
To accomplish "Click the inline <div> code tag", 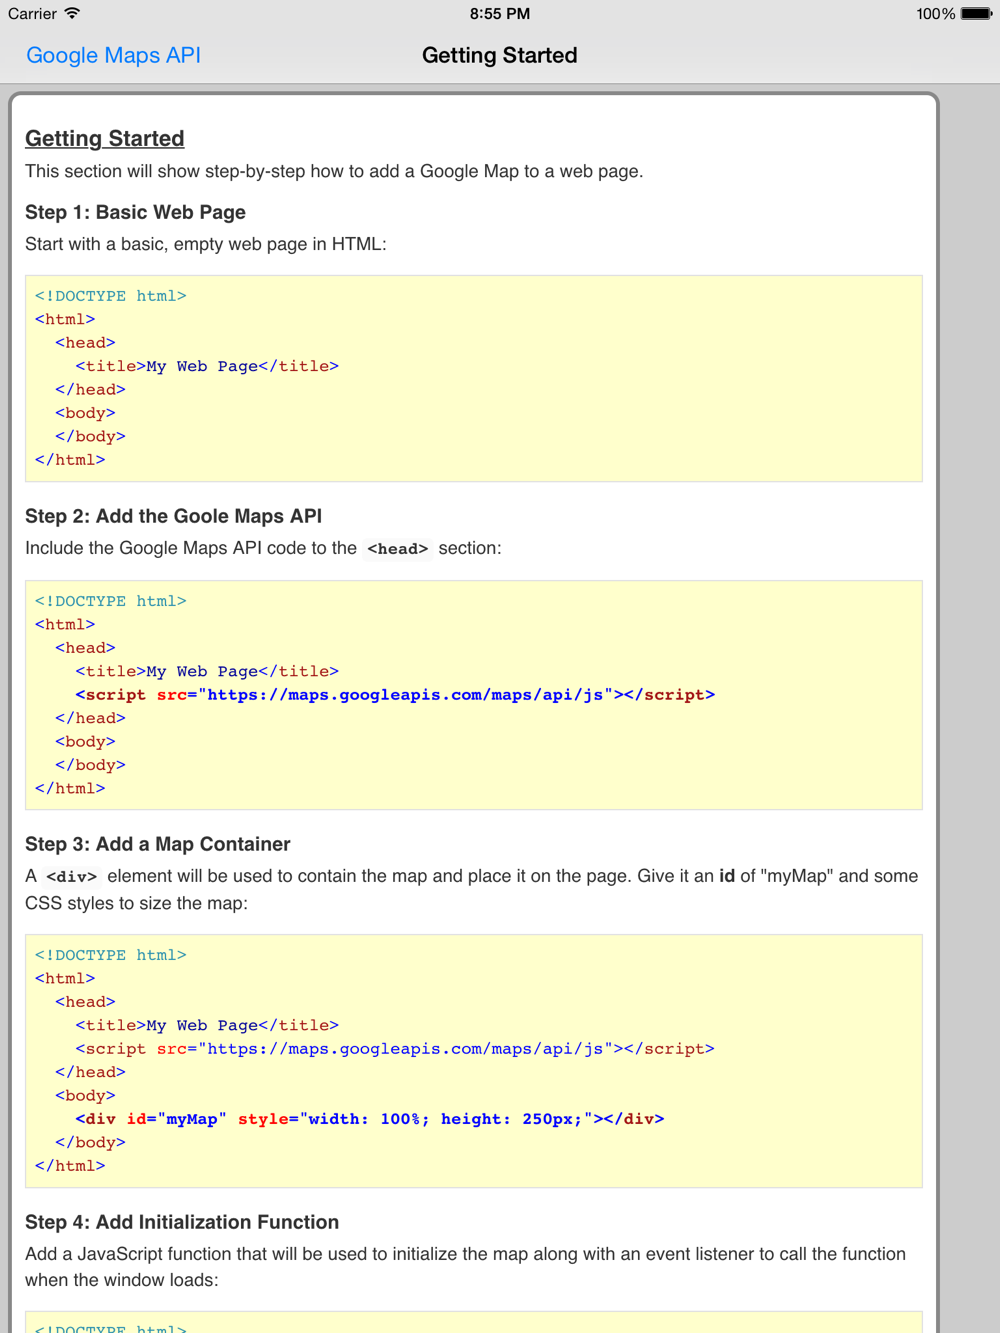I will (72, 876).
